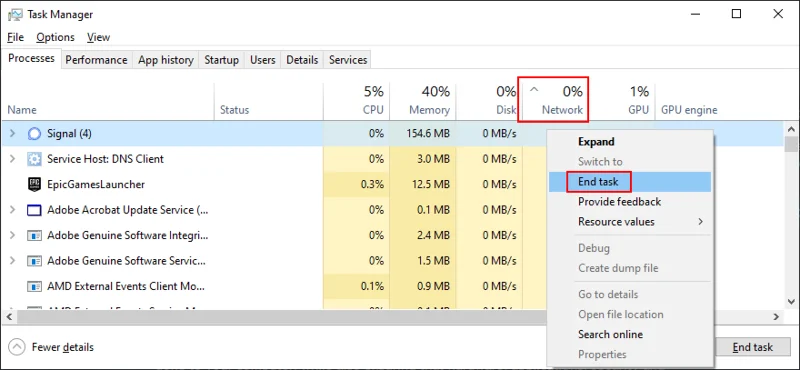This screenshot has width=800, height=370.
Task: Click the AMD External Events Client icon
Action: (34, 287)
